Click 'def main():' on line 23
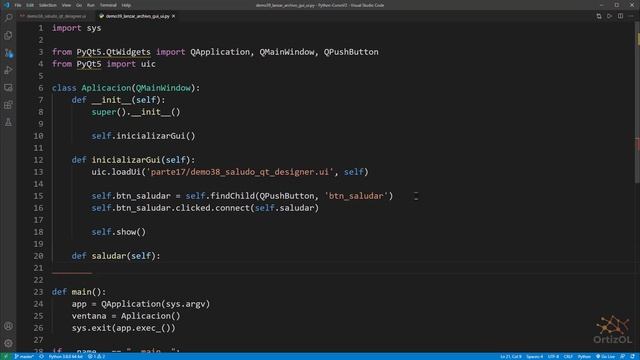The height and width of the screenshot is (360, 640). 79,292
